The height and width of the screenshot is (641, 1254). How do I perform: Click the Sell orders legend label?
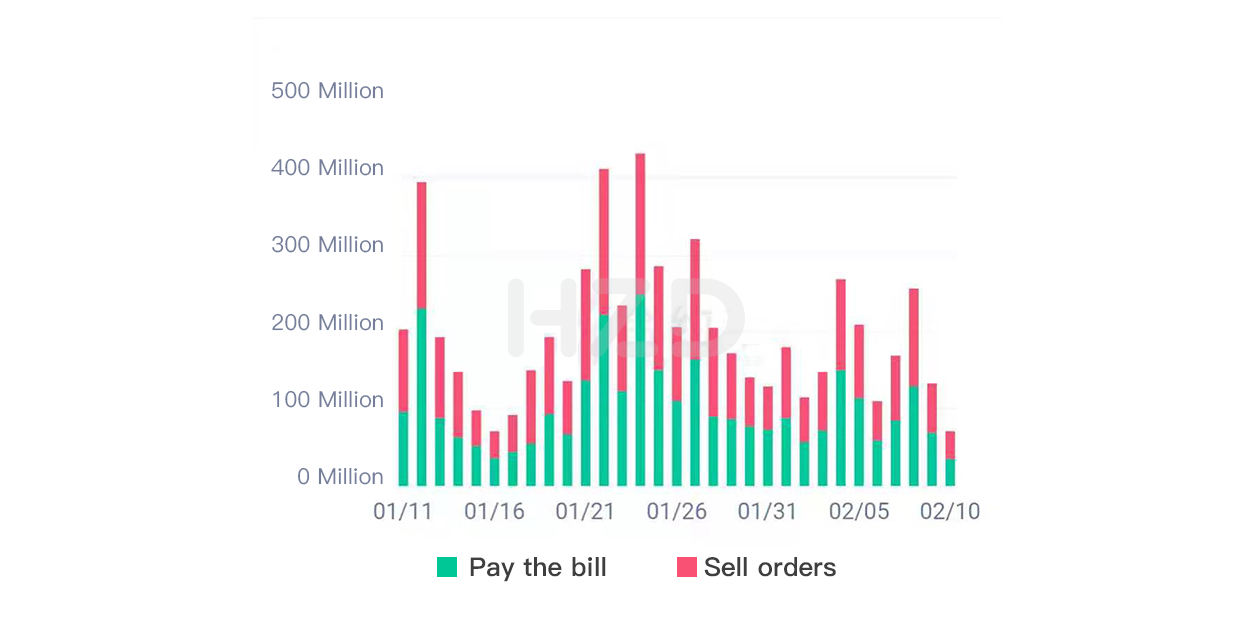770,567
